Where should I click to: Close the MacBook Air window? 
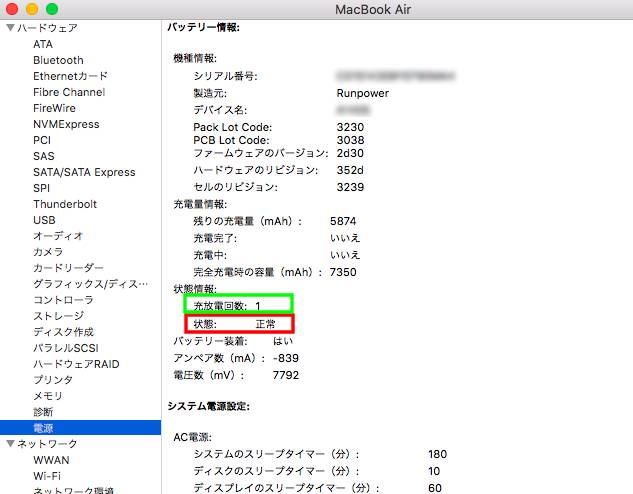pos(12,8)
